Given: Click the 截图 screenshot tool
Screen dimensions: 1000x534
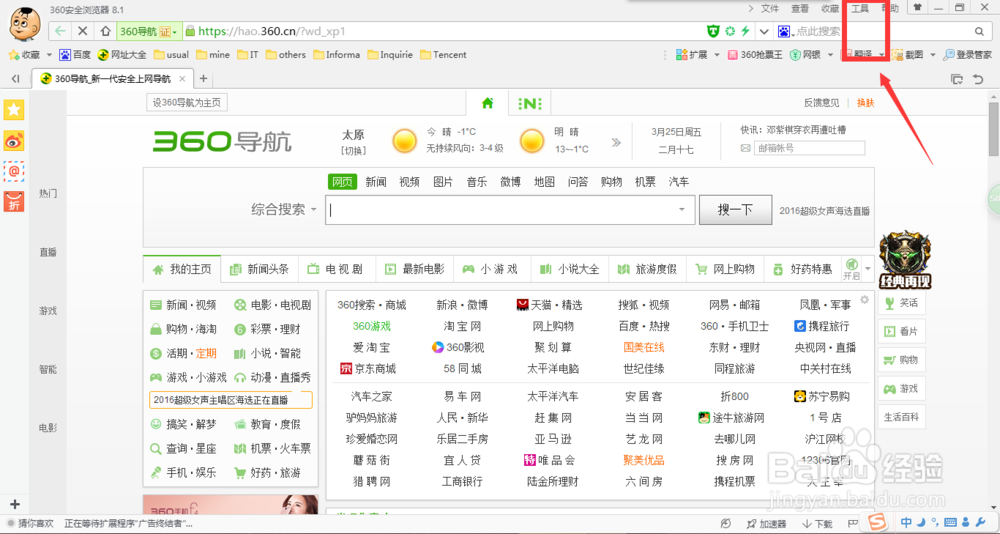Looking at the screenshot, I should tap(908, 55).
